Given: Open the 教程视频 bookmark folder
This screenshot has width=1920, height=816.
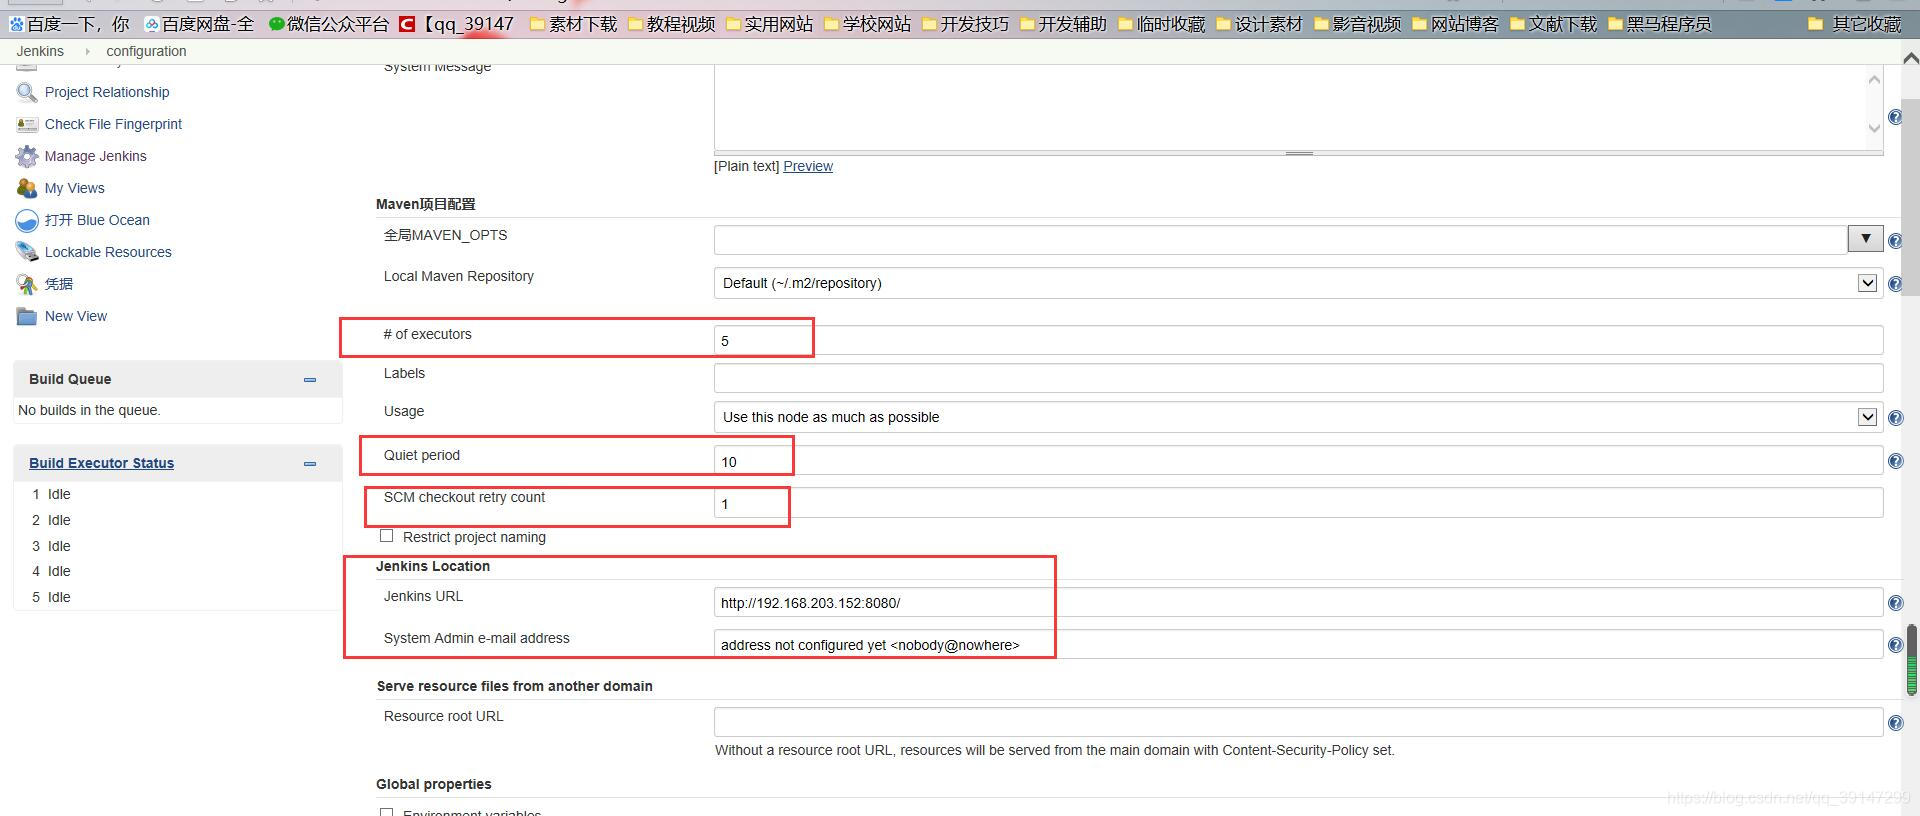Looking at the screenshot, I should click(672, 24).
